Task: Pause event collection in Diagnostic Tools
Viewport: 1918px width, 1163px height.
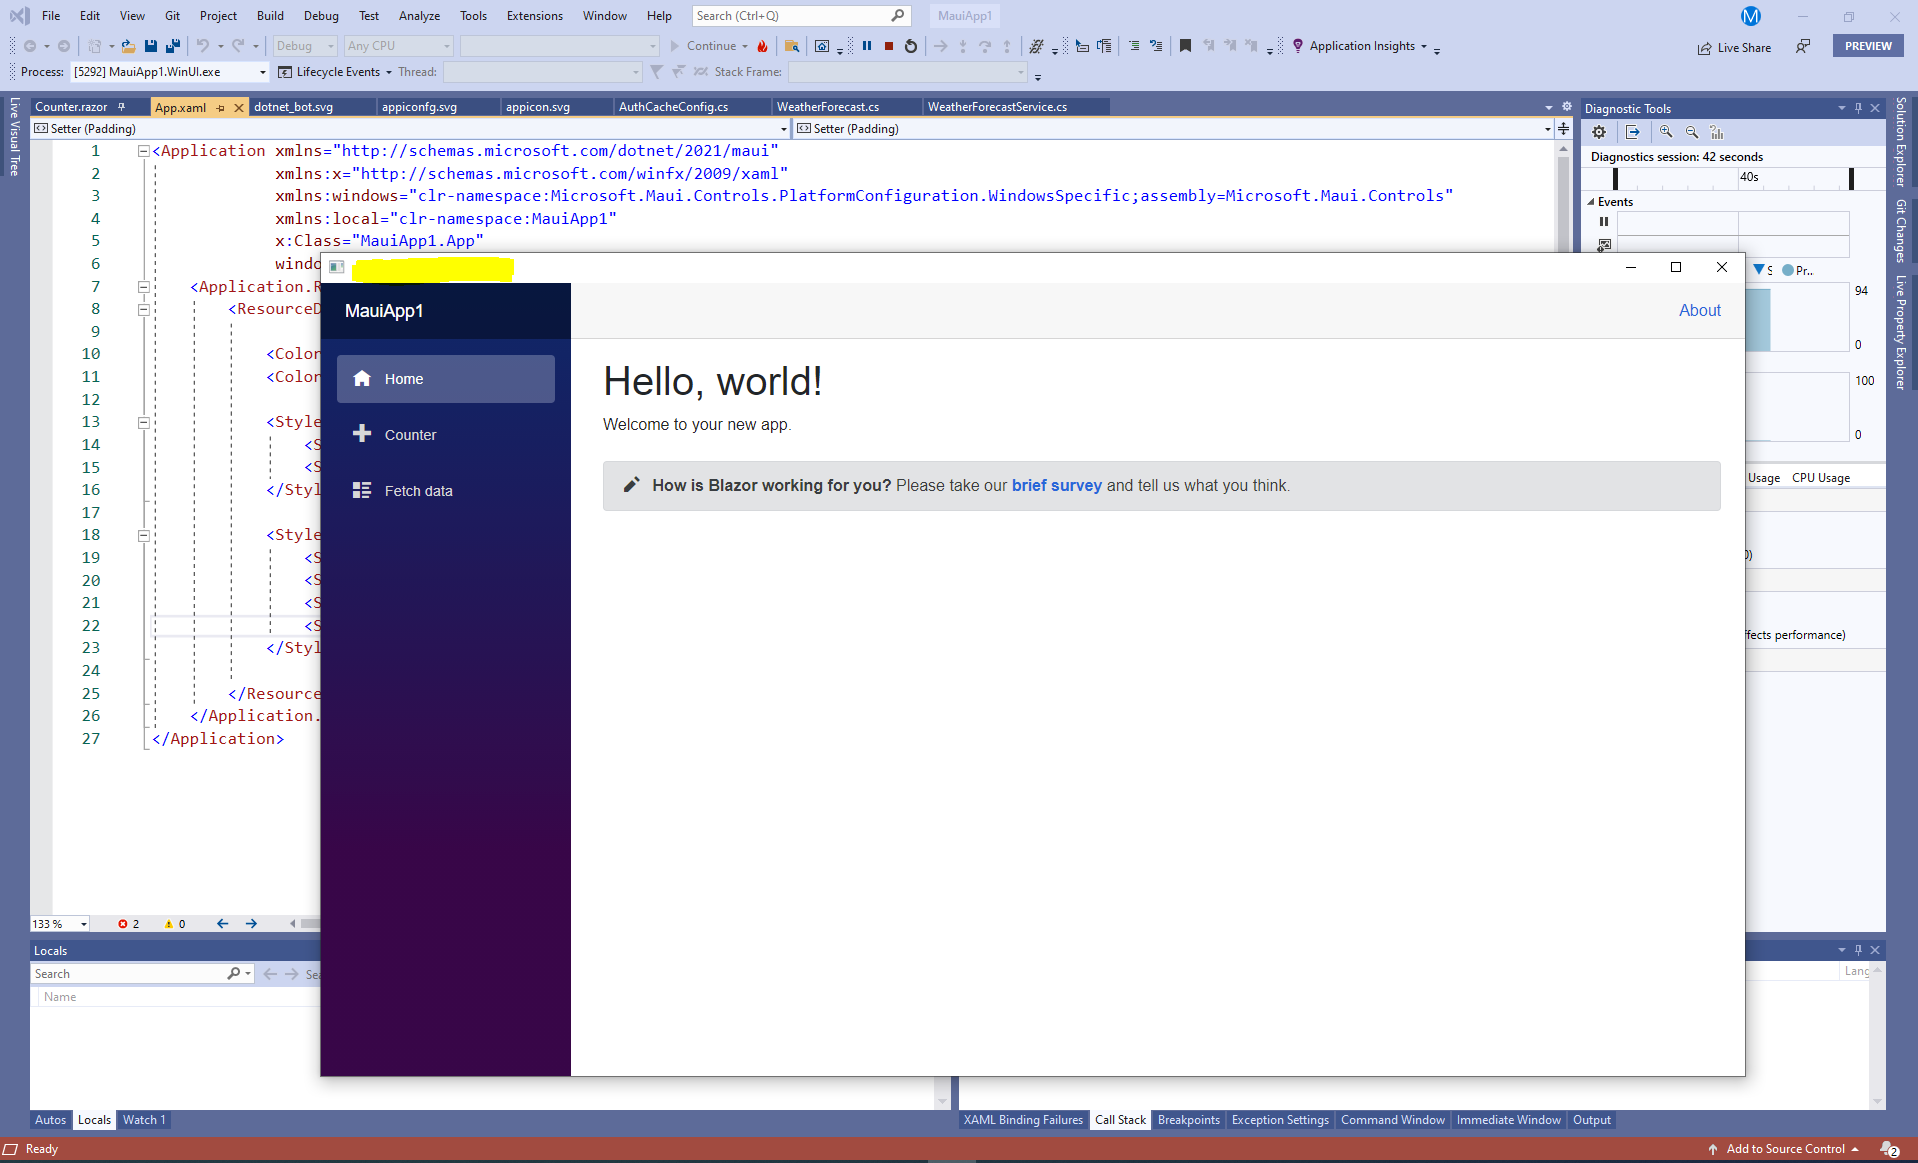Action: tap(1604, 221)
